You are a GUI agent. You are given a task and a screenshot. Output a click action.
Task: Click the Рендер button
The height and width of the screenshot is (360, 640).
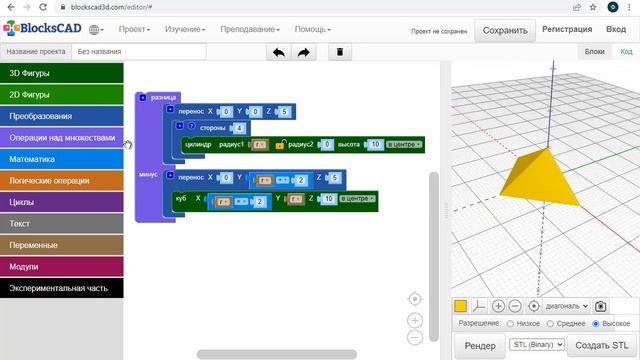[x=480, y=346]
